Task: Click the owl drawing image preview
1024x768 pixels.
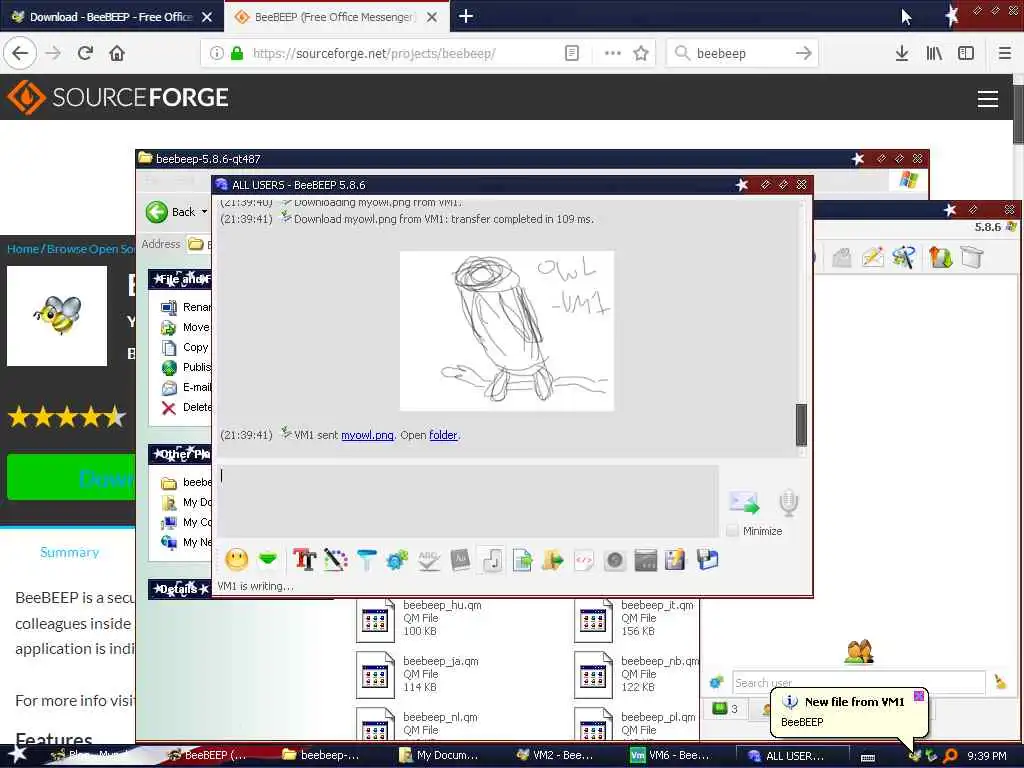Action: 507,331
